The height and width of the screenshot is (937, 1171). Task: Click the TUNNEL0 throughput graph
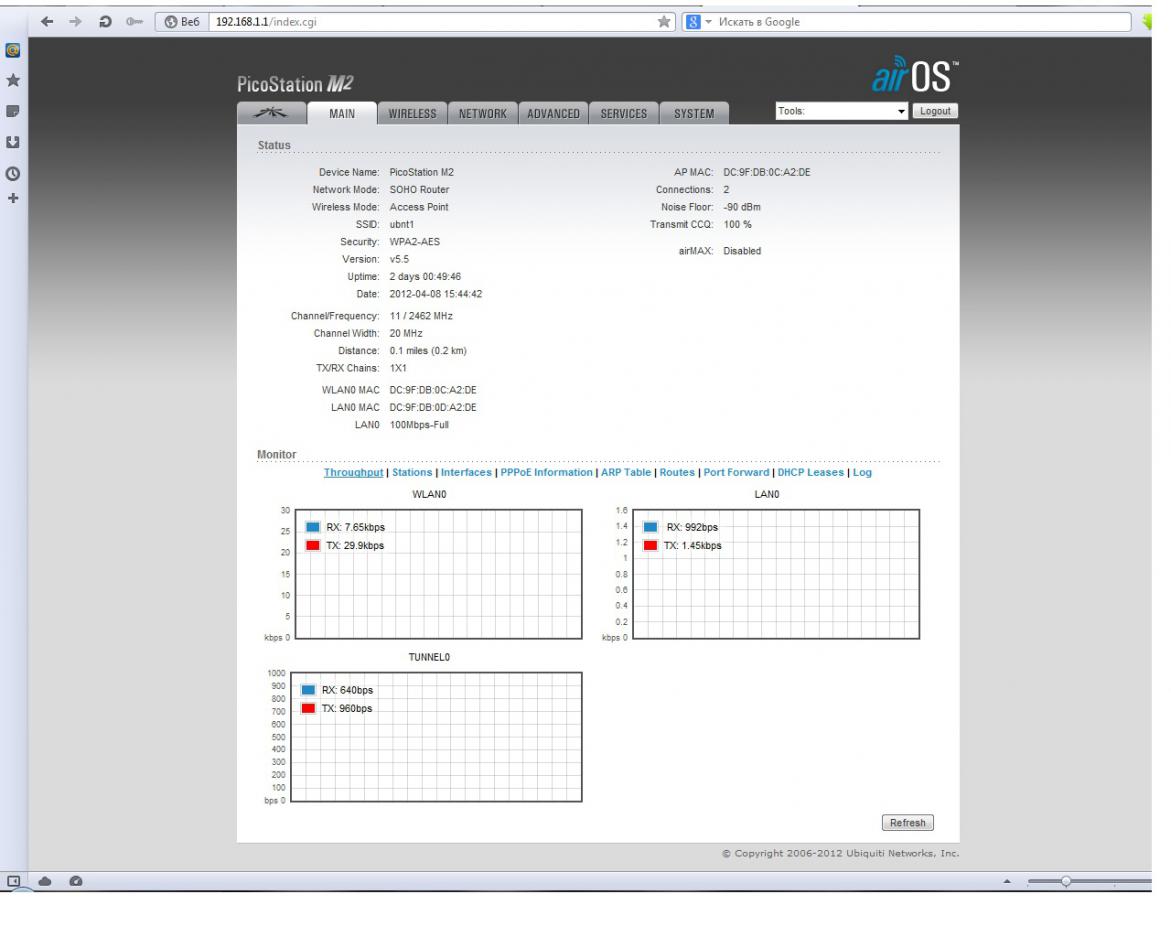(436, 738)
